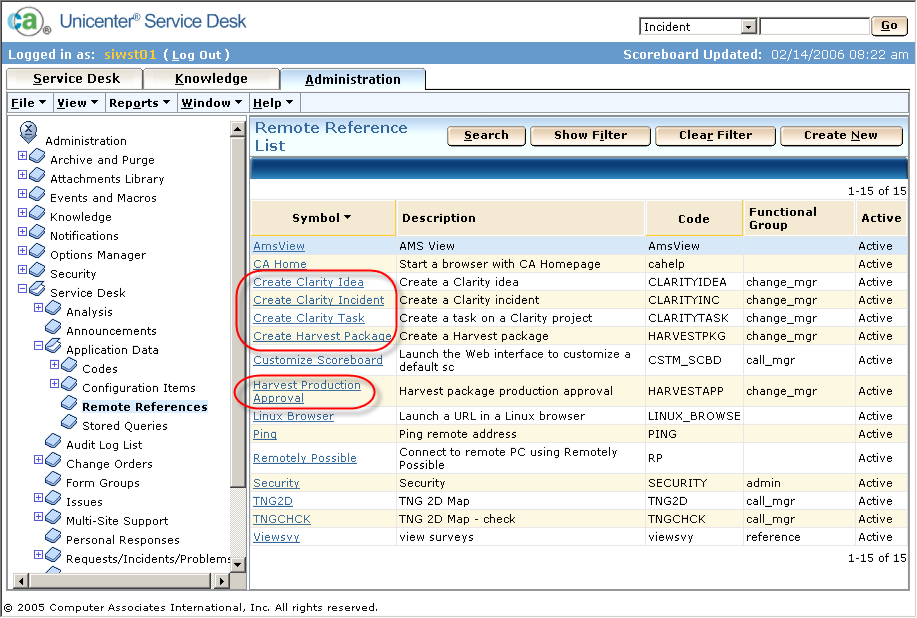Open the Create Clarity Incident link
The width and height of the screenshot is (917, 618).
(x=318, y=300)
